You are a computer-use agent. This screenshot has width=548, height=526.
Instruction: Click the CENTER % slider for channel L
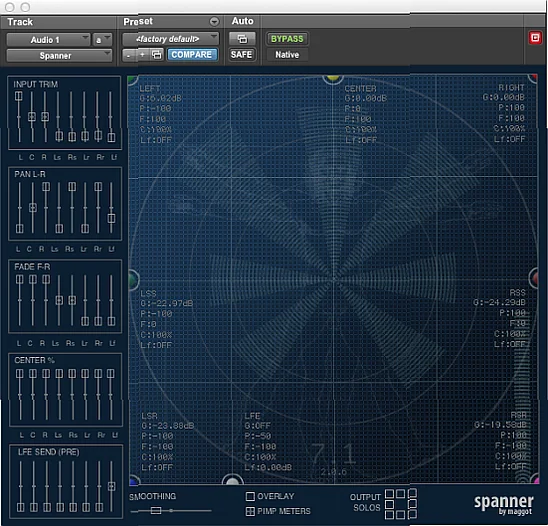click(20, 374)
